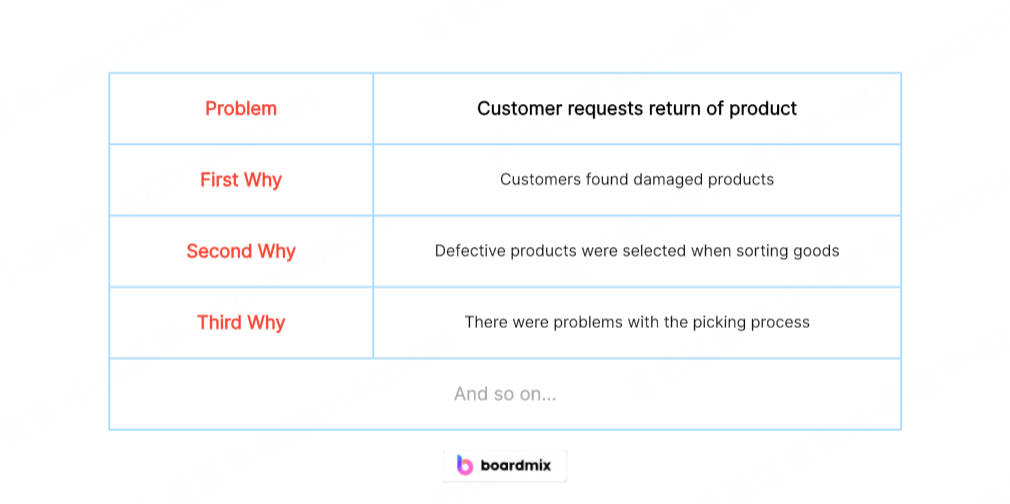Click the boardmix watermark badge

click(x=505, y=465)
